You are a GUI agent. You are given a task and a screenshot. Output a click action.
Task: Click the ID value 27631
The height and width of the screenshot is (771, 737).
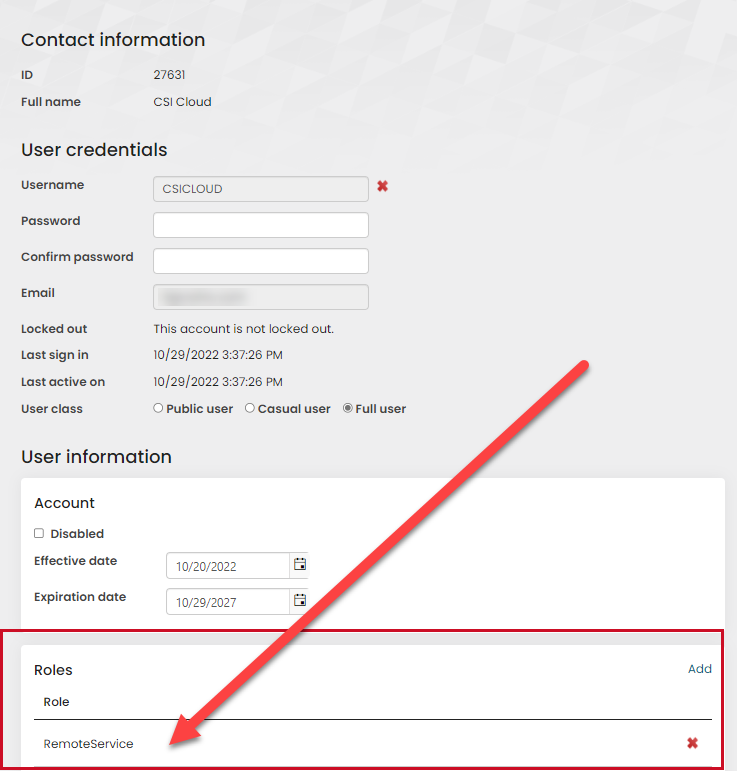click(169, 75)
